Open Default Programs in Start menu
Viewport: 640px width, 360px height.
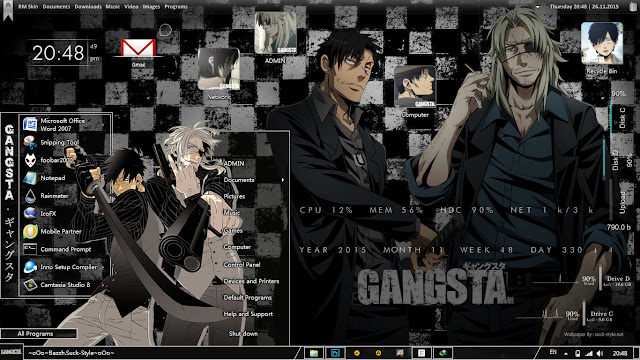pos(247,298)
